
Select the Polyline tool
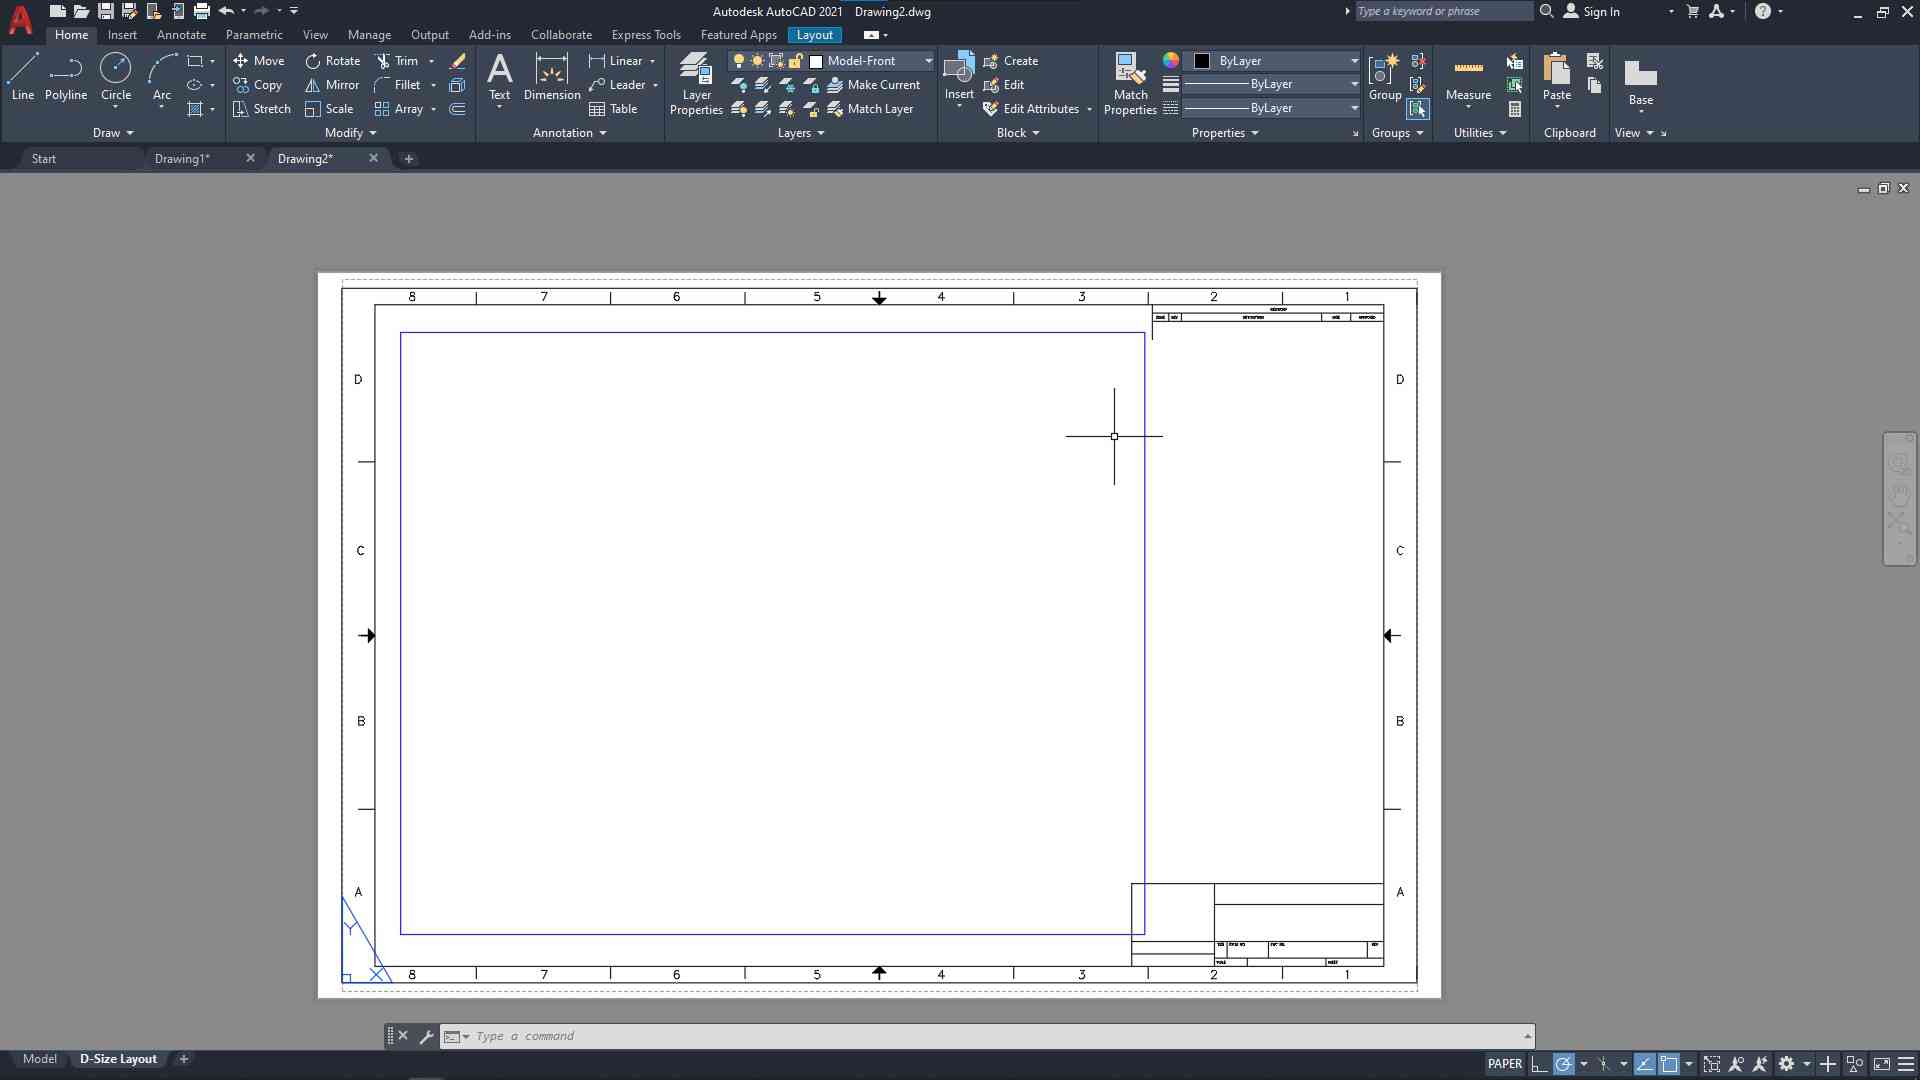tap(65, 77)
